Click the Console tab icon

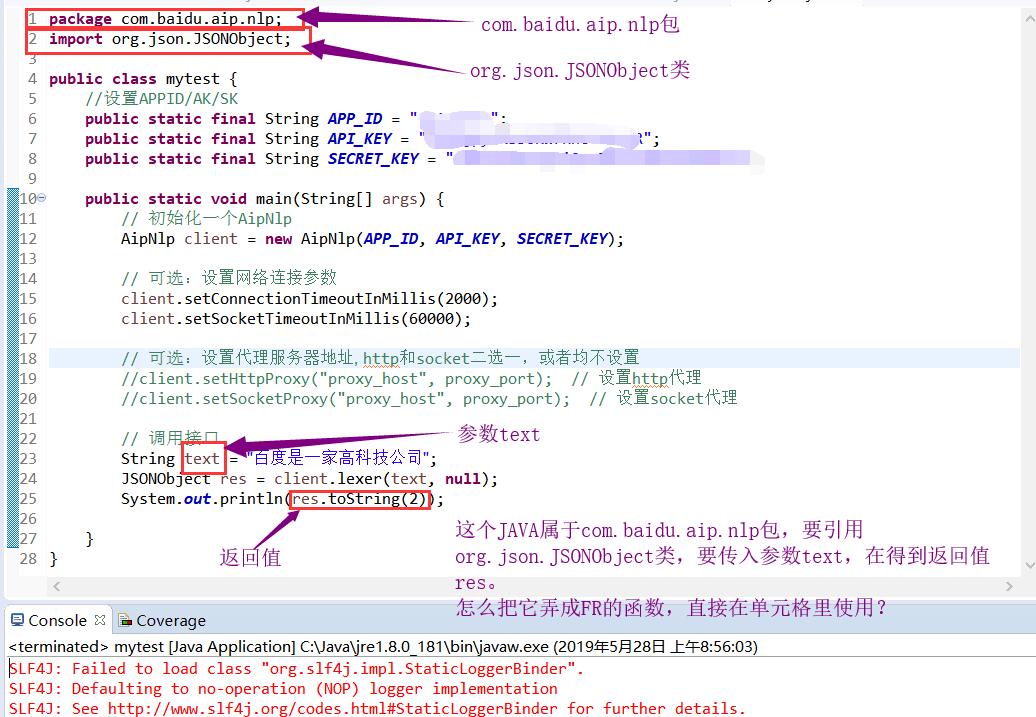[18, 620]
